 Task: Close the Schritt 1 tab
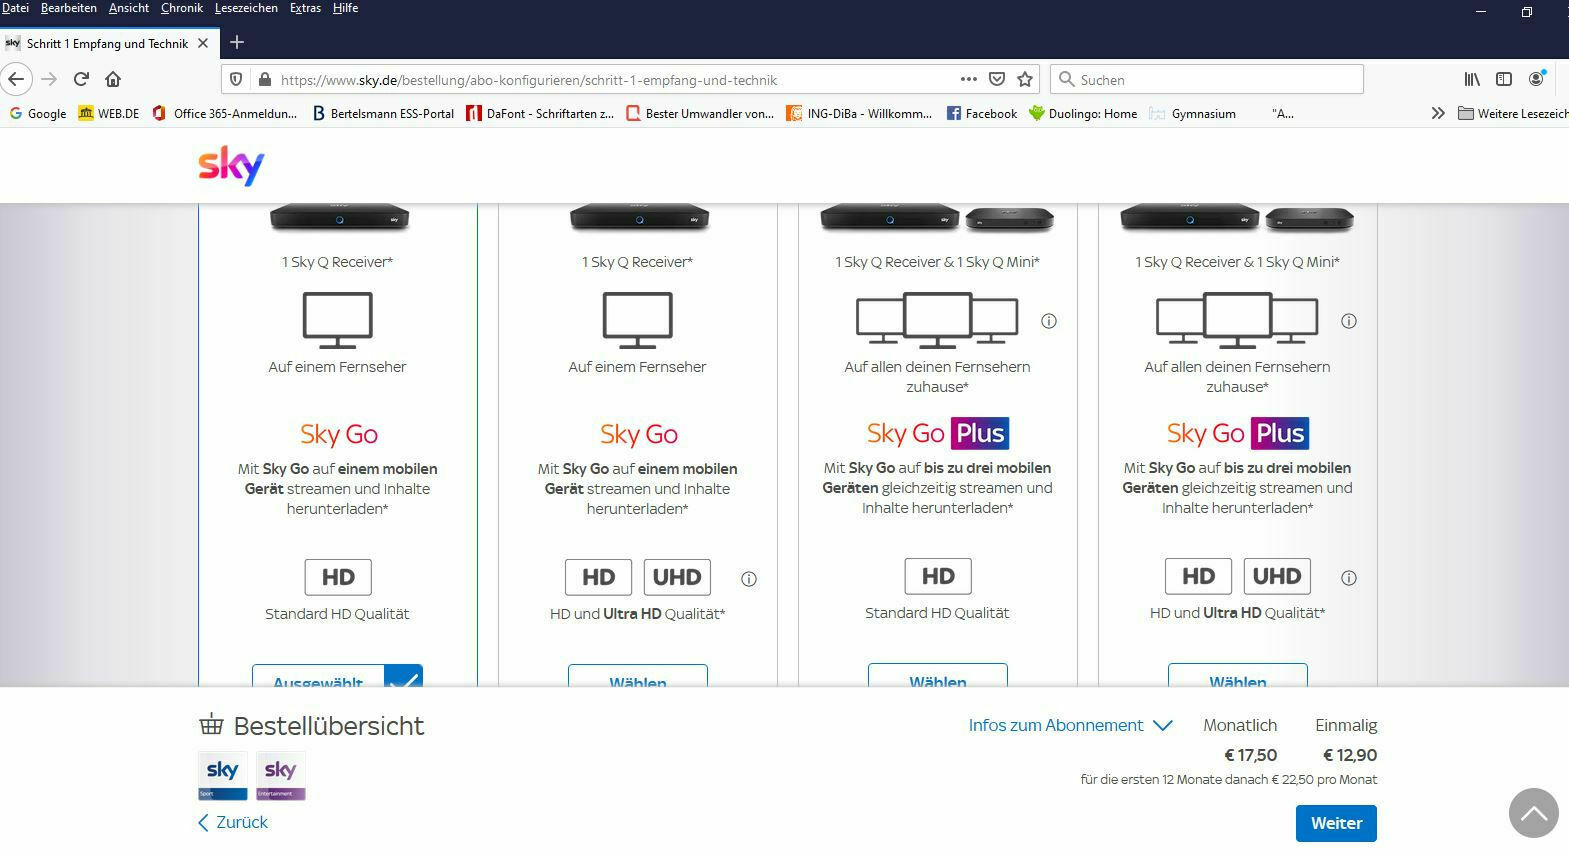tap(203, 43)
